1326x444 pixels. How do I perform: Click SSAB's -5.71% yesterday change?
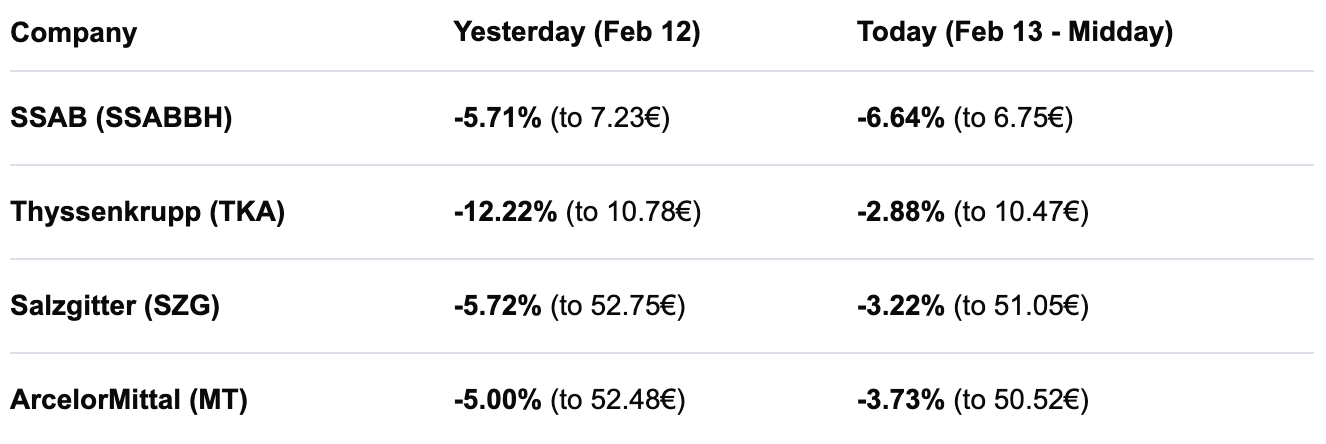(498, 119)
